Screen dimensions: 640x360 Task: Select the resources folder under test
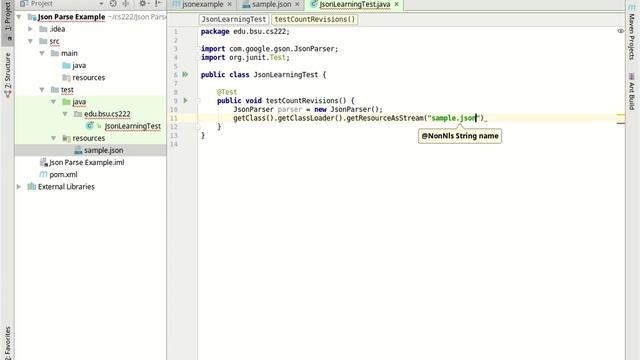pos(89,138)
